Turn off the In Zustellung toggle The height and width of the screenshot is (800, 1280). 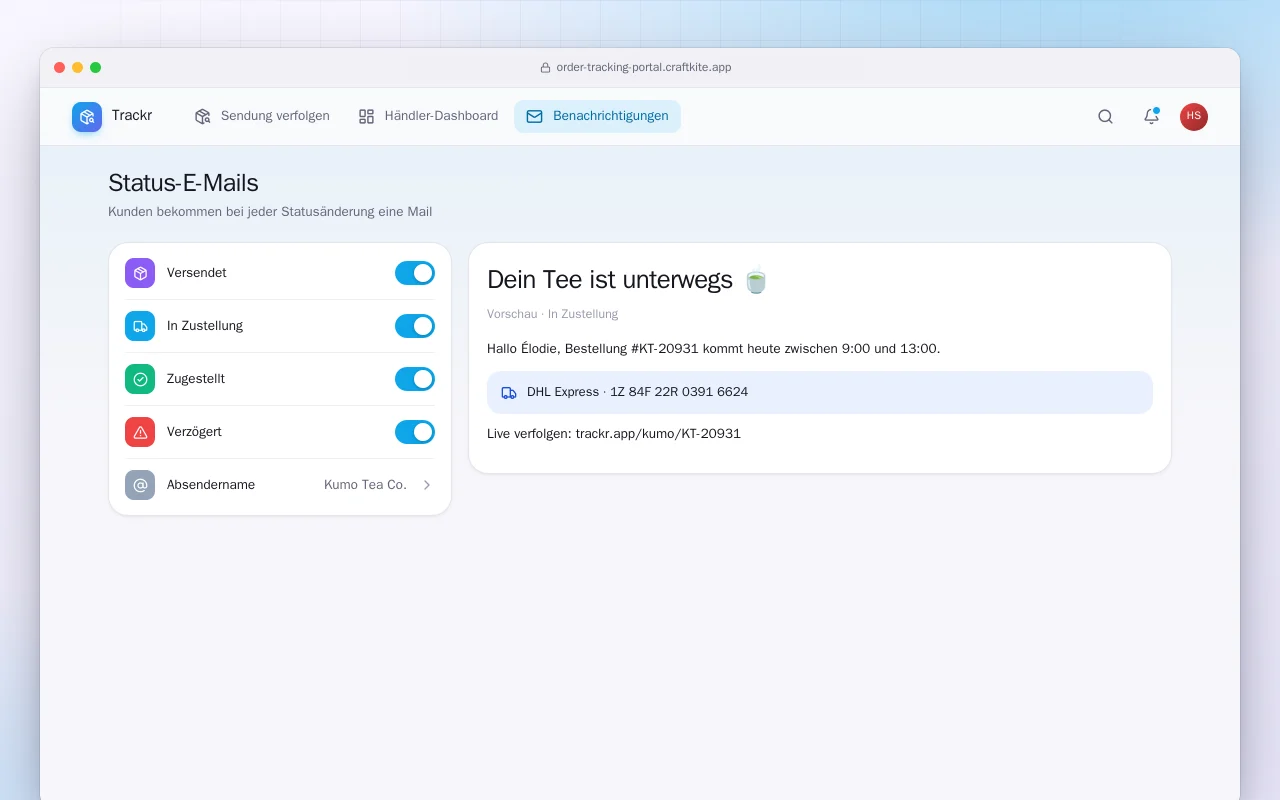[415, 326]
